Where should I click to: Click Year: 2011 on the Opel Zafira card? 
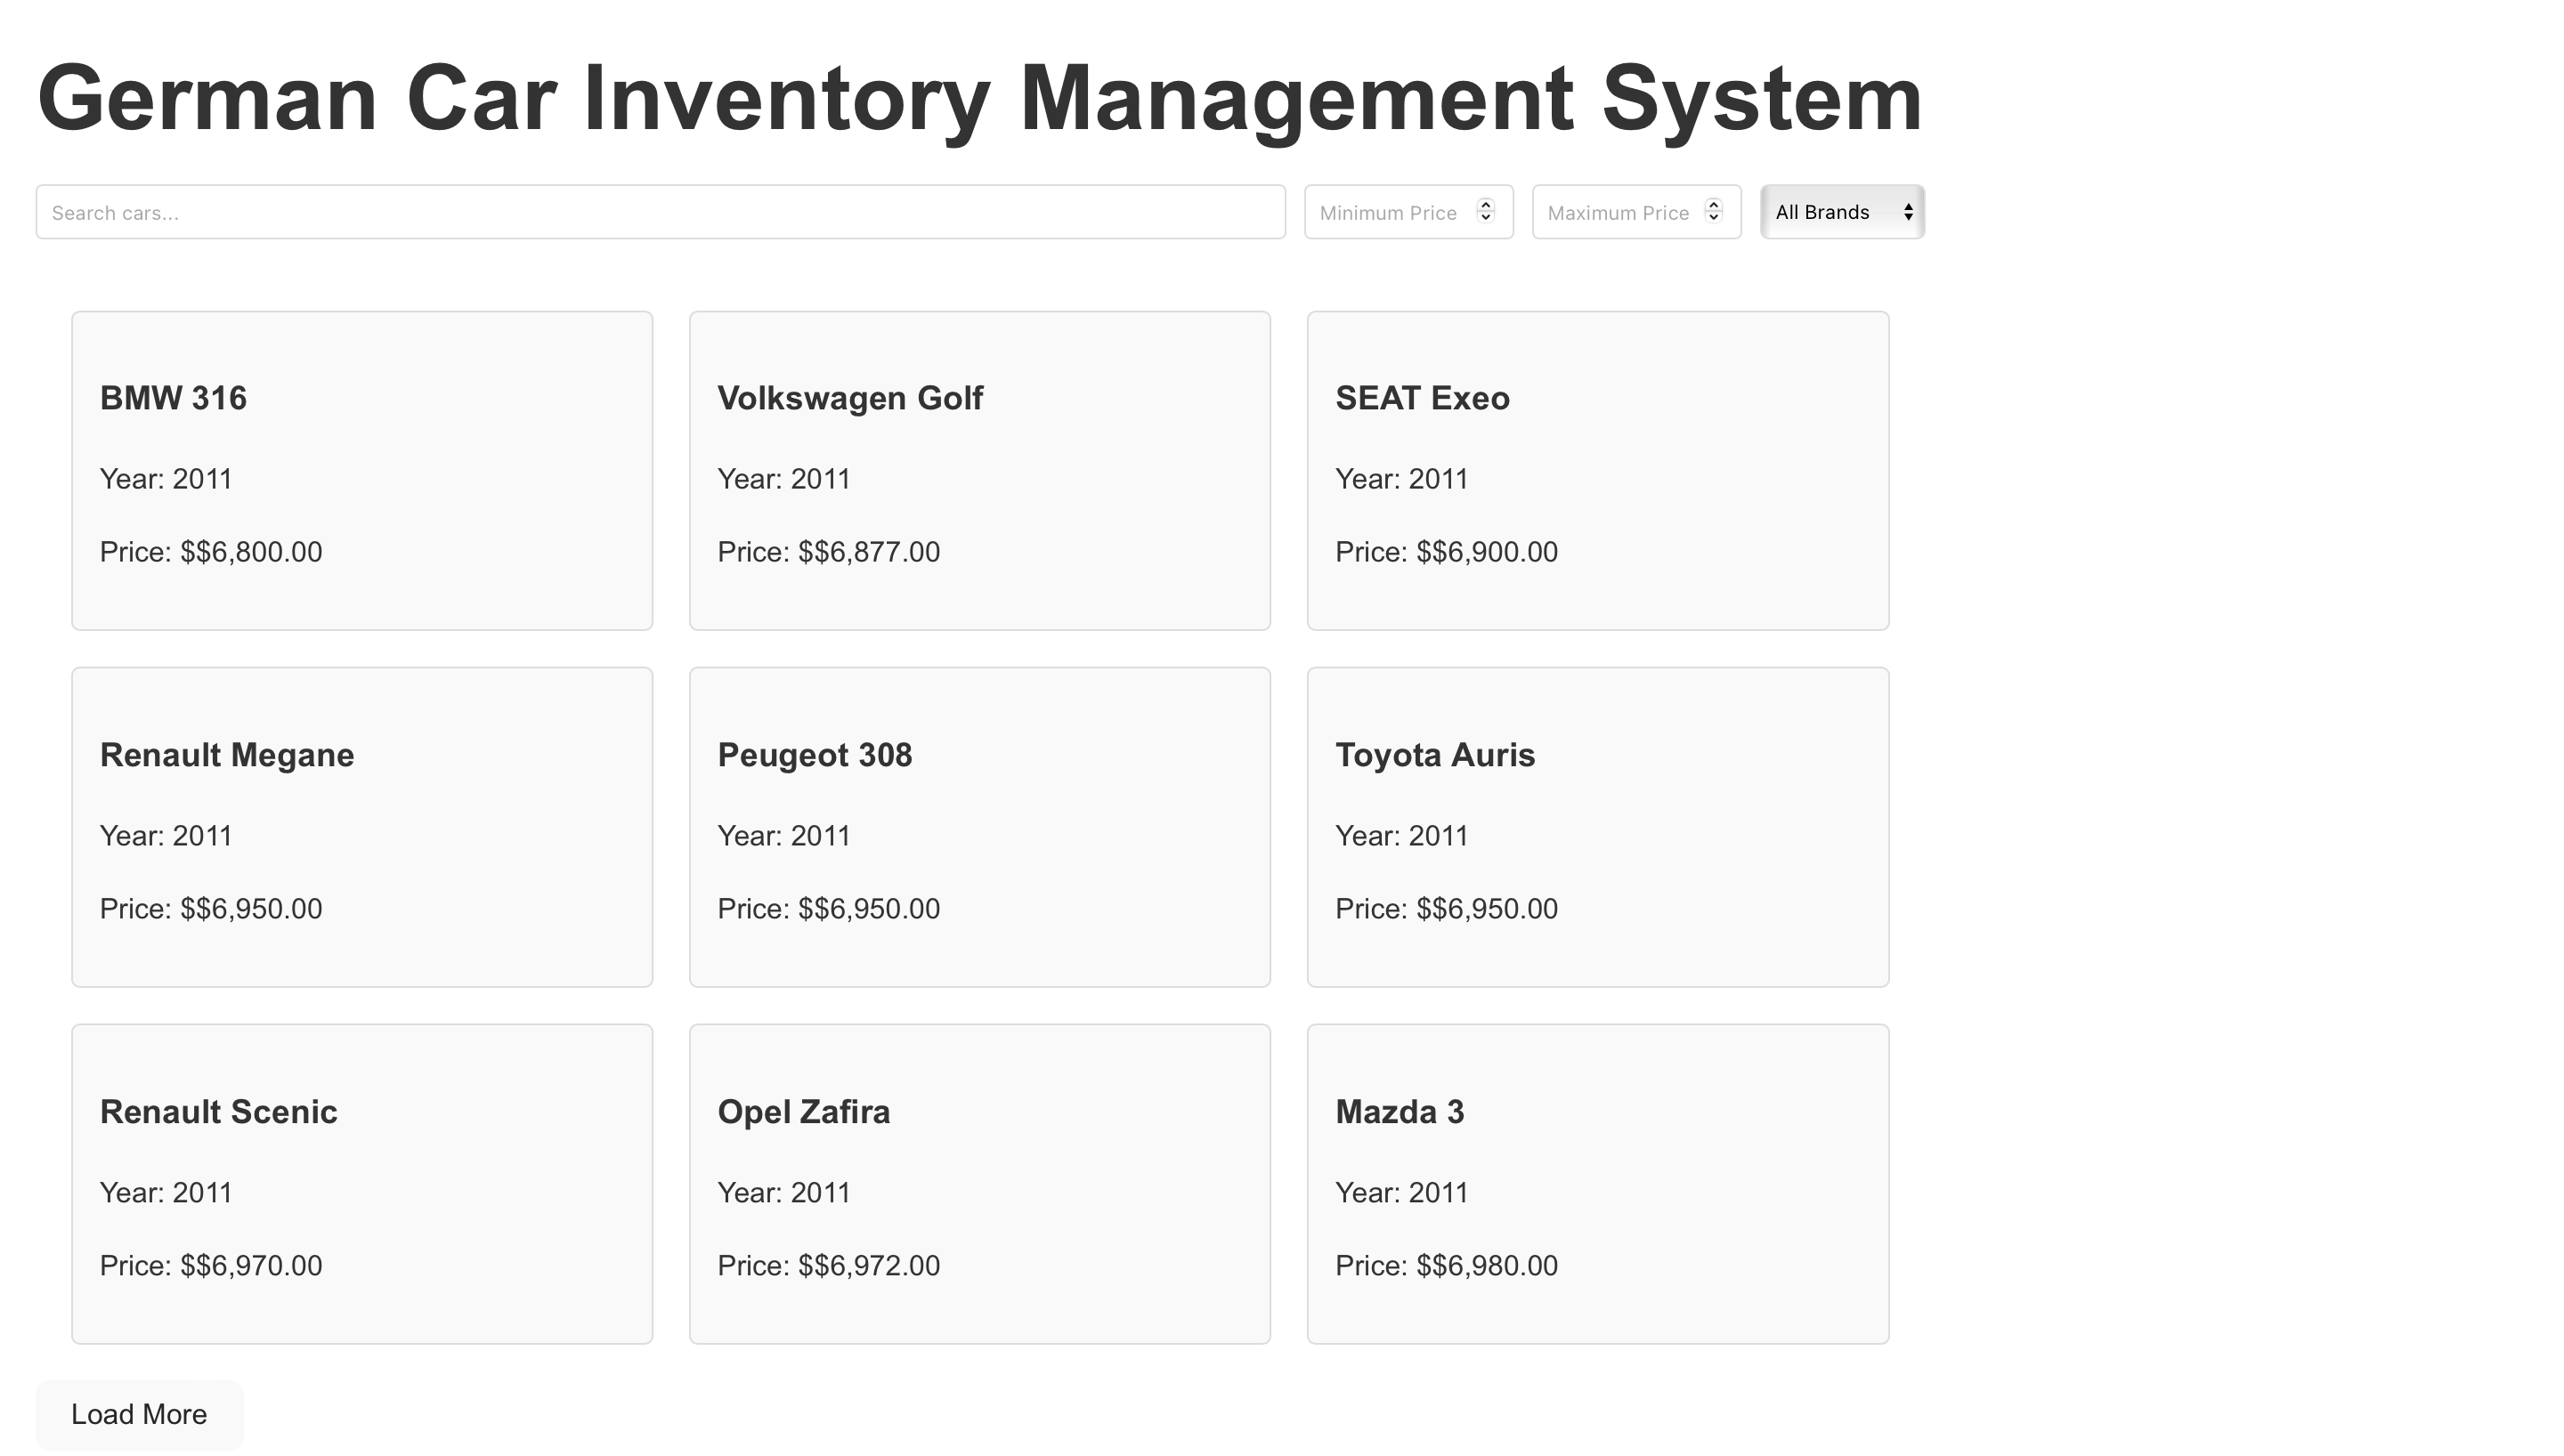784,1193
